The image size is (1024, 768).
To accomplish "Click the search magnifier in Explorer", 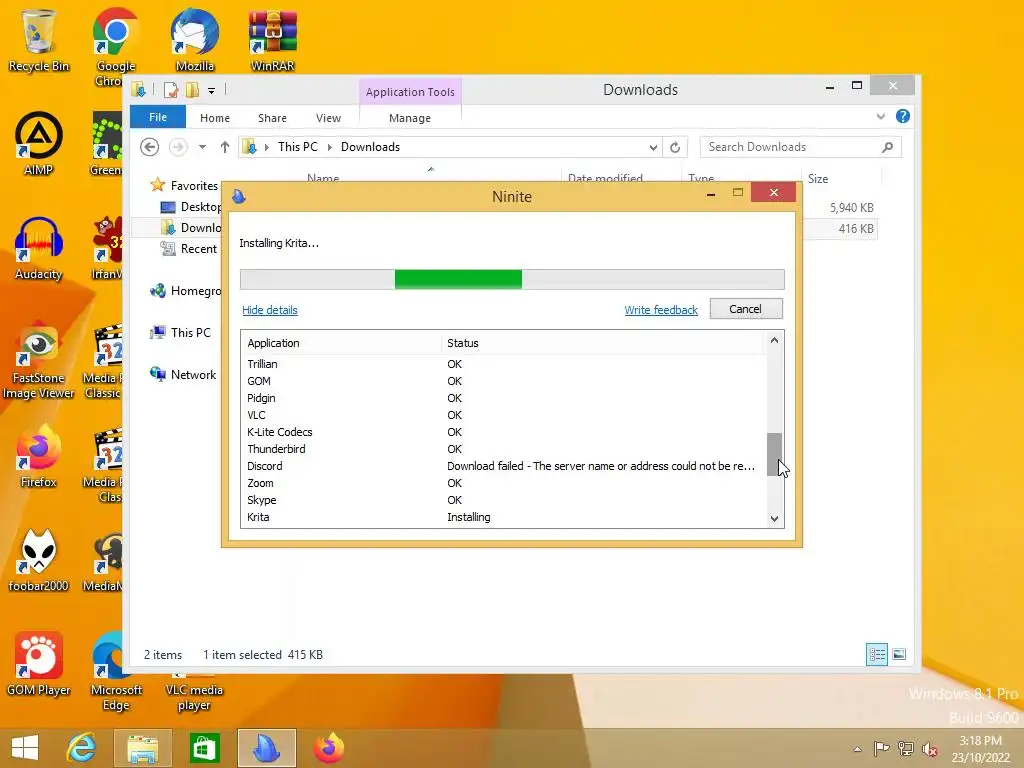I will pyautogui.click(x=887, y=147).
